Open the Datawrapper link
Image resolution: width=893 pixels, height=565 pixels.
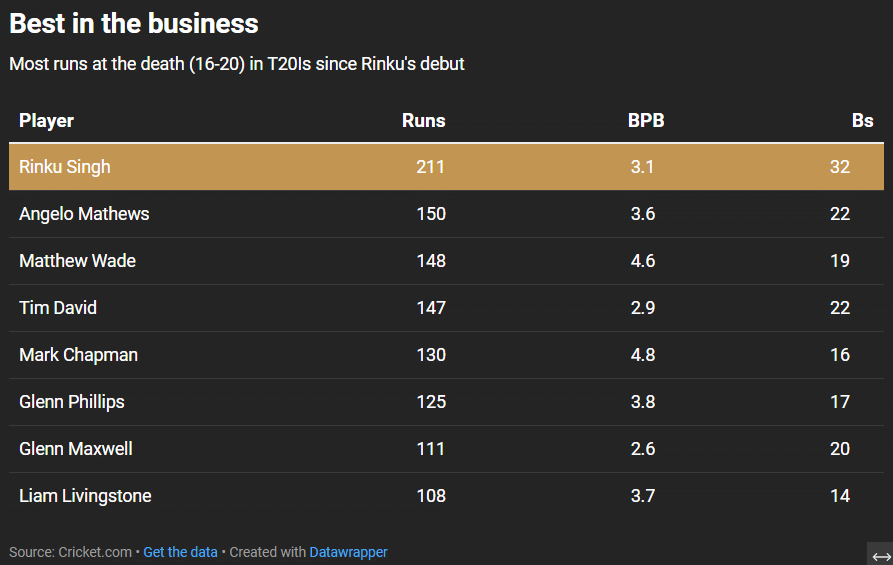(348, 552)
